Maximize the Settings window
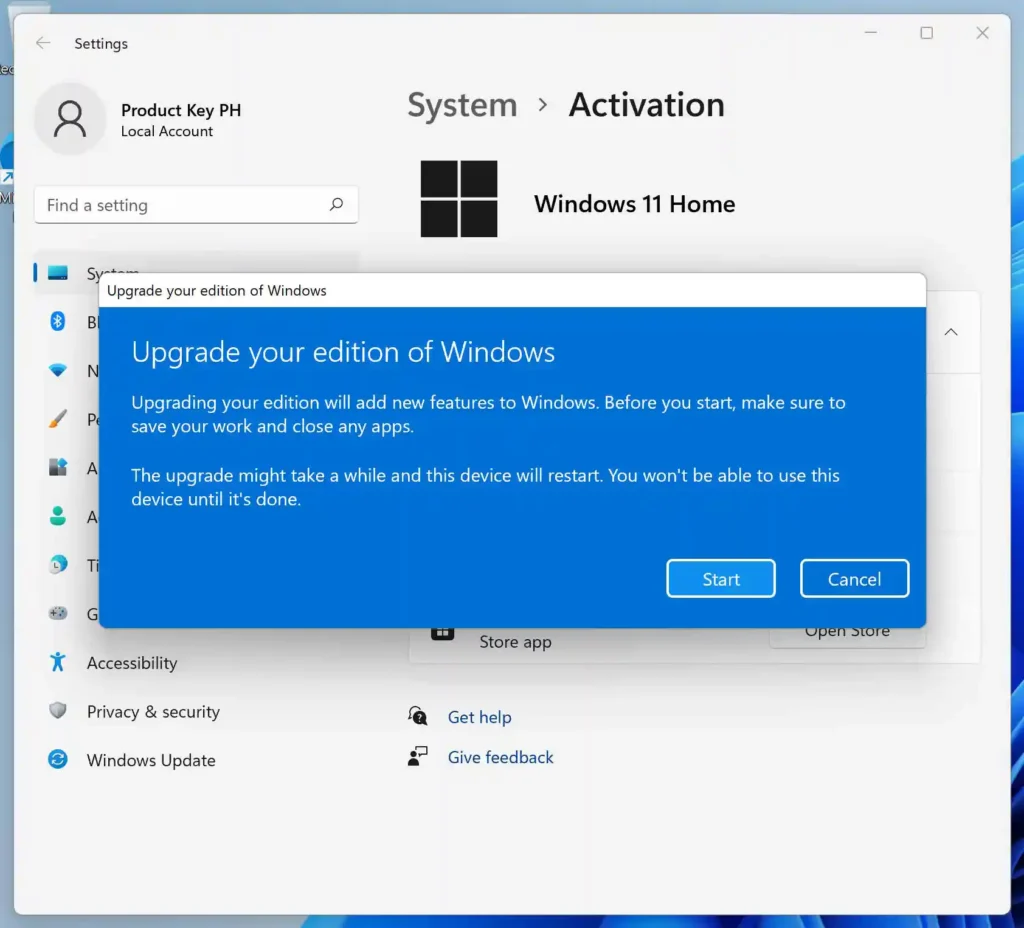Image resolution: width=1024 pixels, height=928 pixels. [926, 33]
